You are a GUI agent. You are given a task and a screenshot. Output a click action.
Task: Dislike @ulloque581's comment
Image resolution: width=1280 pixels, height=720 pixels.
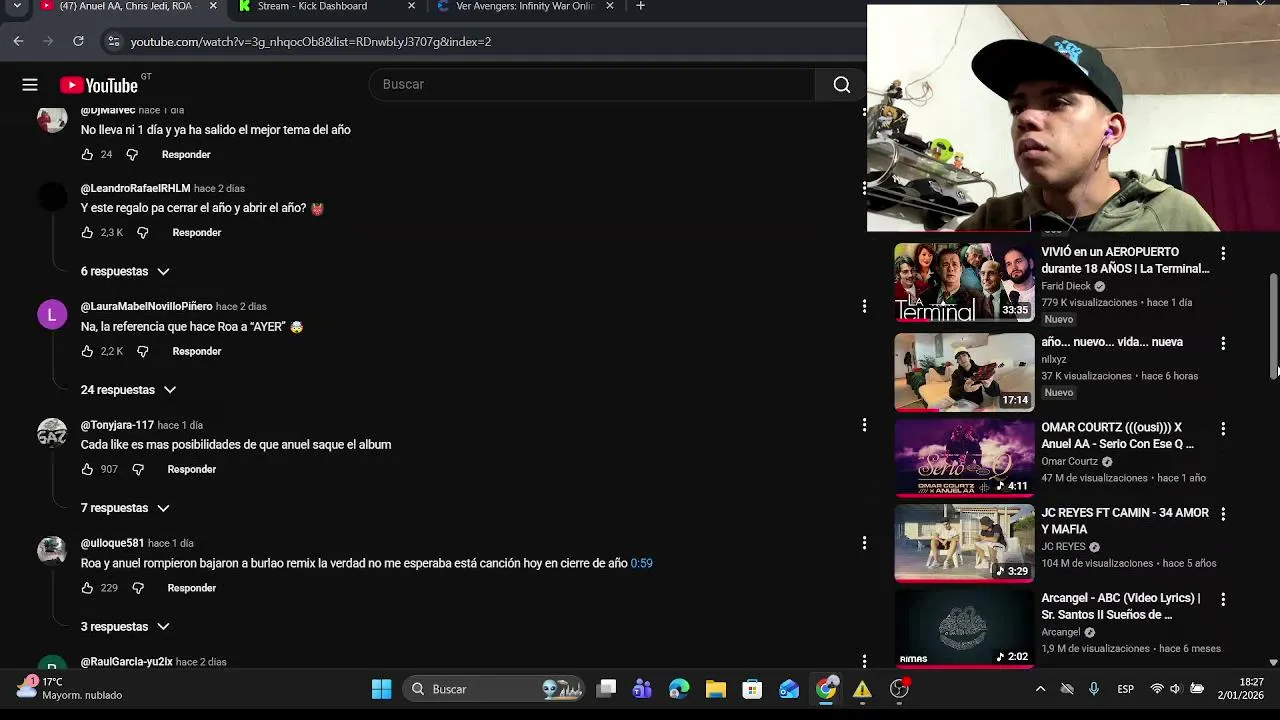coord(138,589)
